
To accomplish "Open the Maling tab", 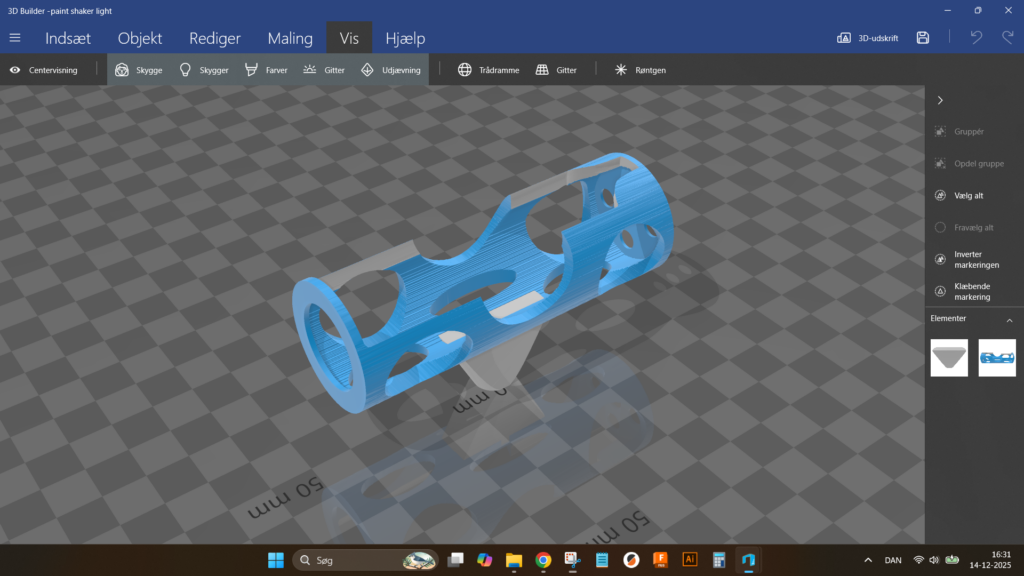I will (290, 38).
